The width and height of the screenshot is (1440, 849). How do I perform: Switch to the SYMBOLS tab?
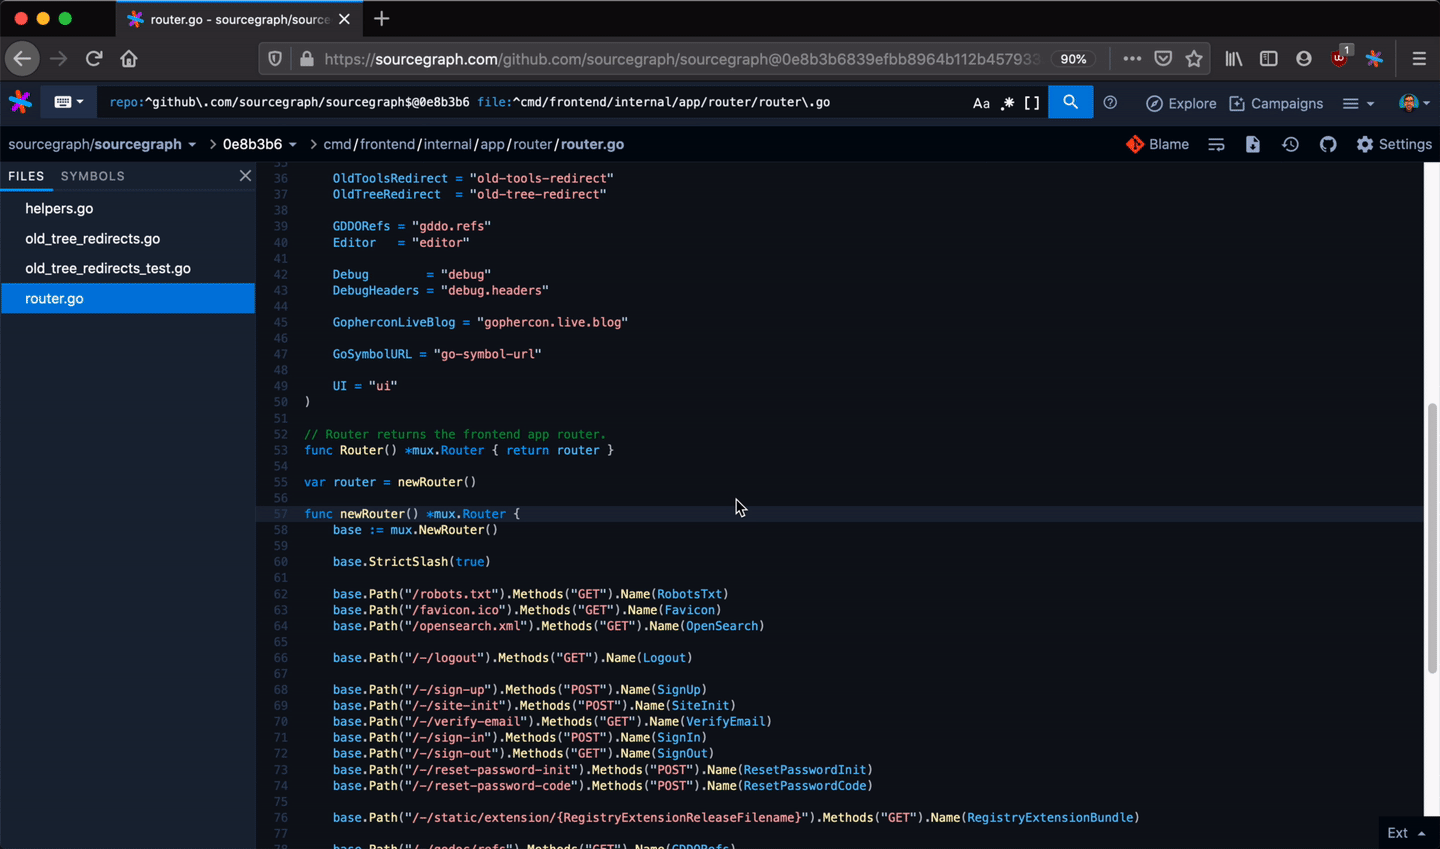click(92, 176)
